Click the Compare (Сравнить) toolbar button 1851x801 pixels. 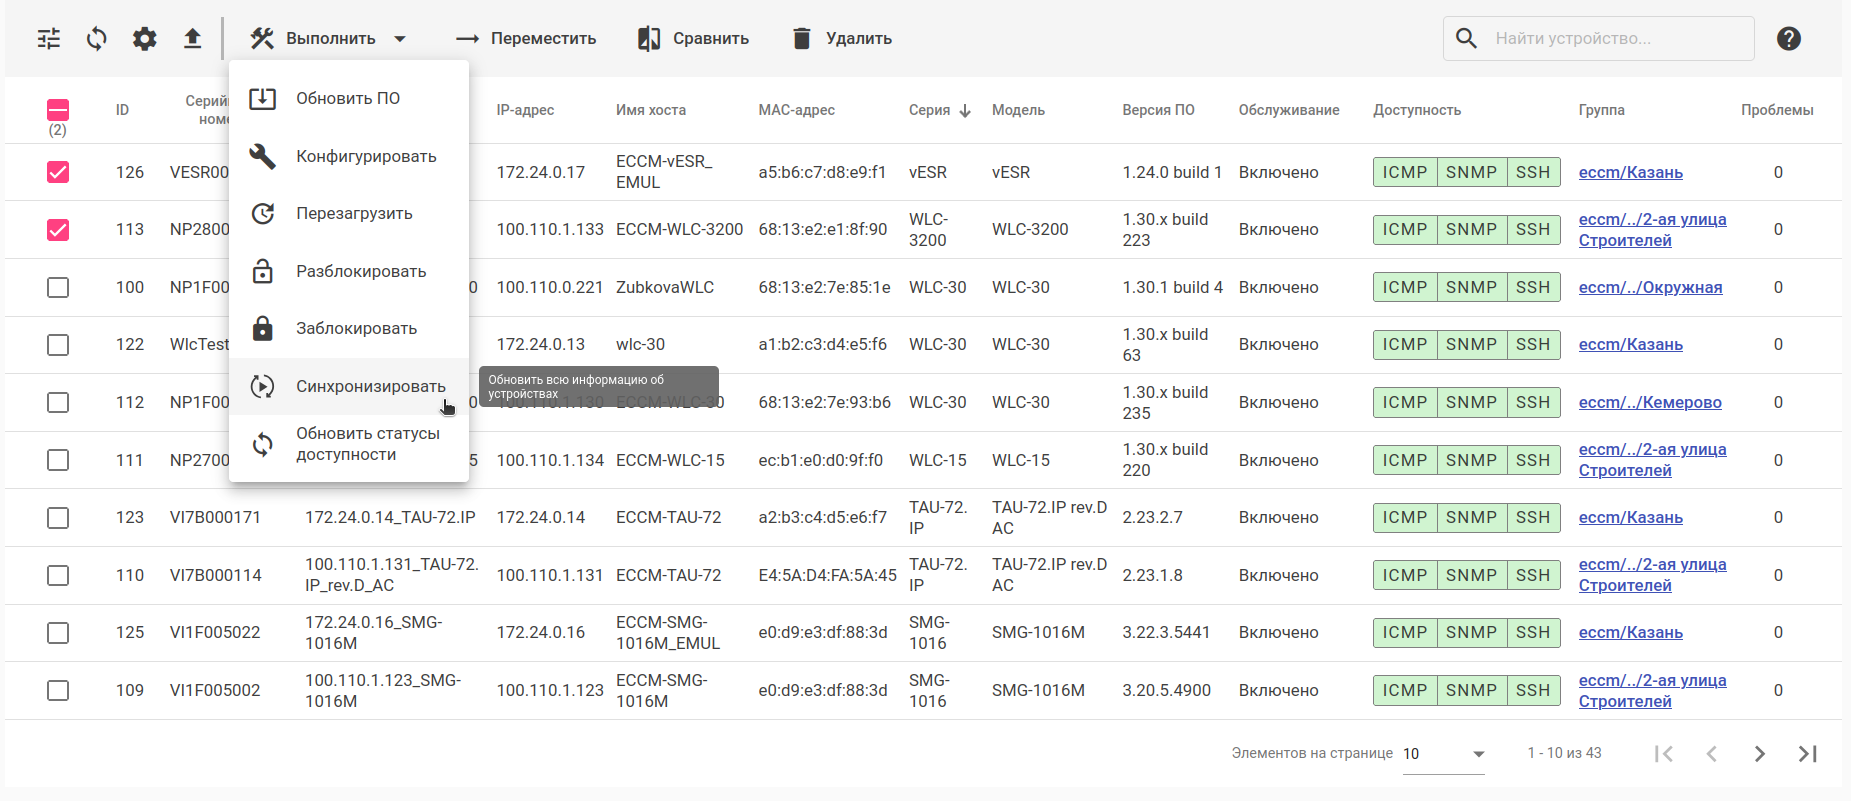click(x=693, y=39)
